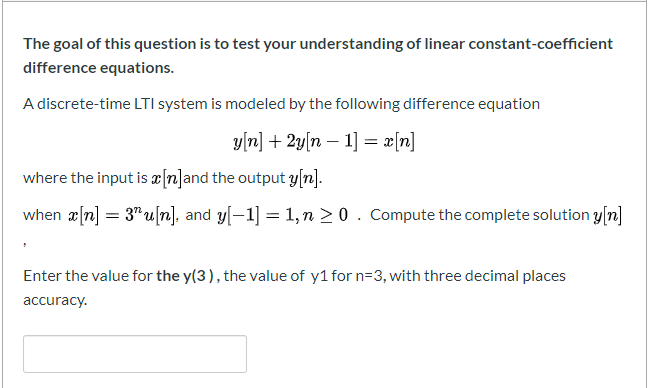648x388 pixels.
Task: Click the phrase 'three decimal places'
Action: click(x=495, y=276)
